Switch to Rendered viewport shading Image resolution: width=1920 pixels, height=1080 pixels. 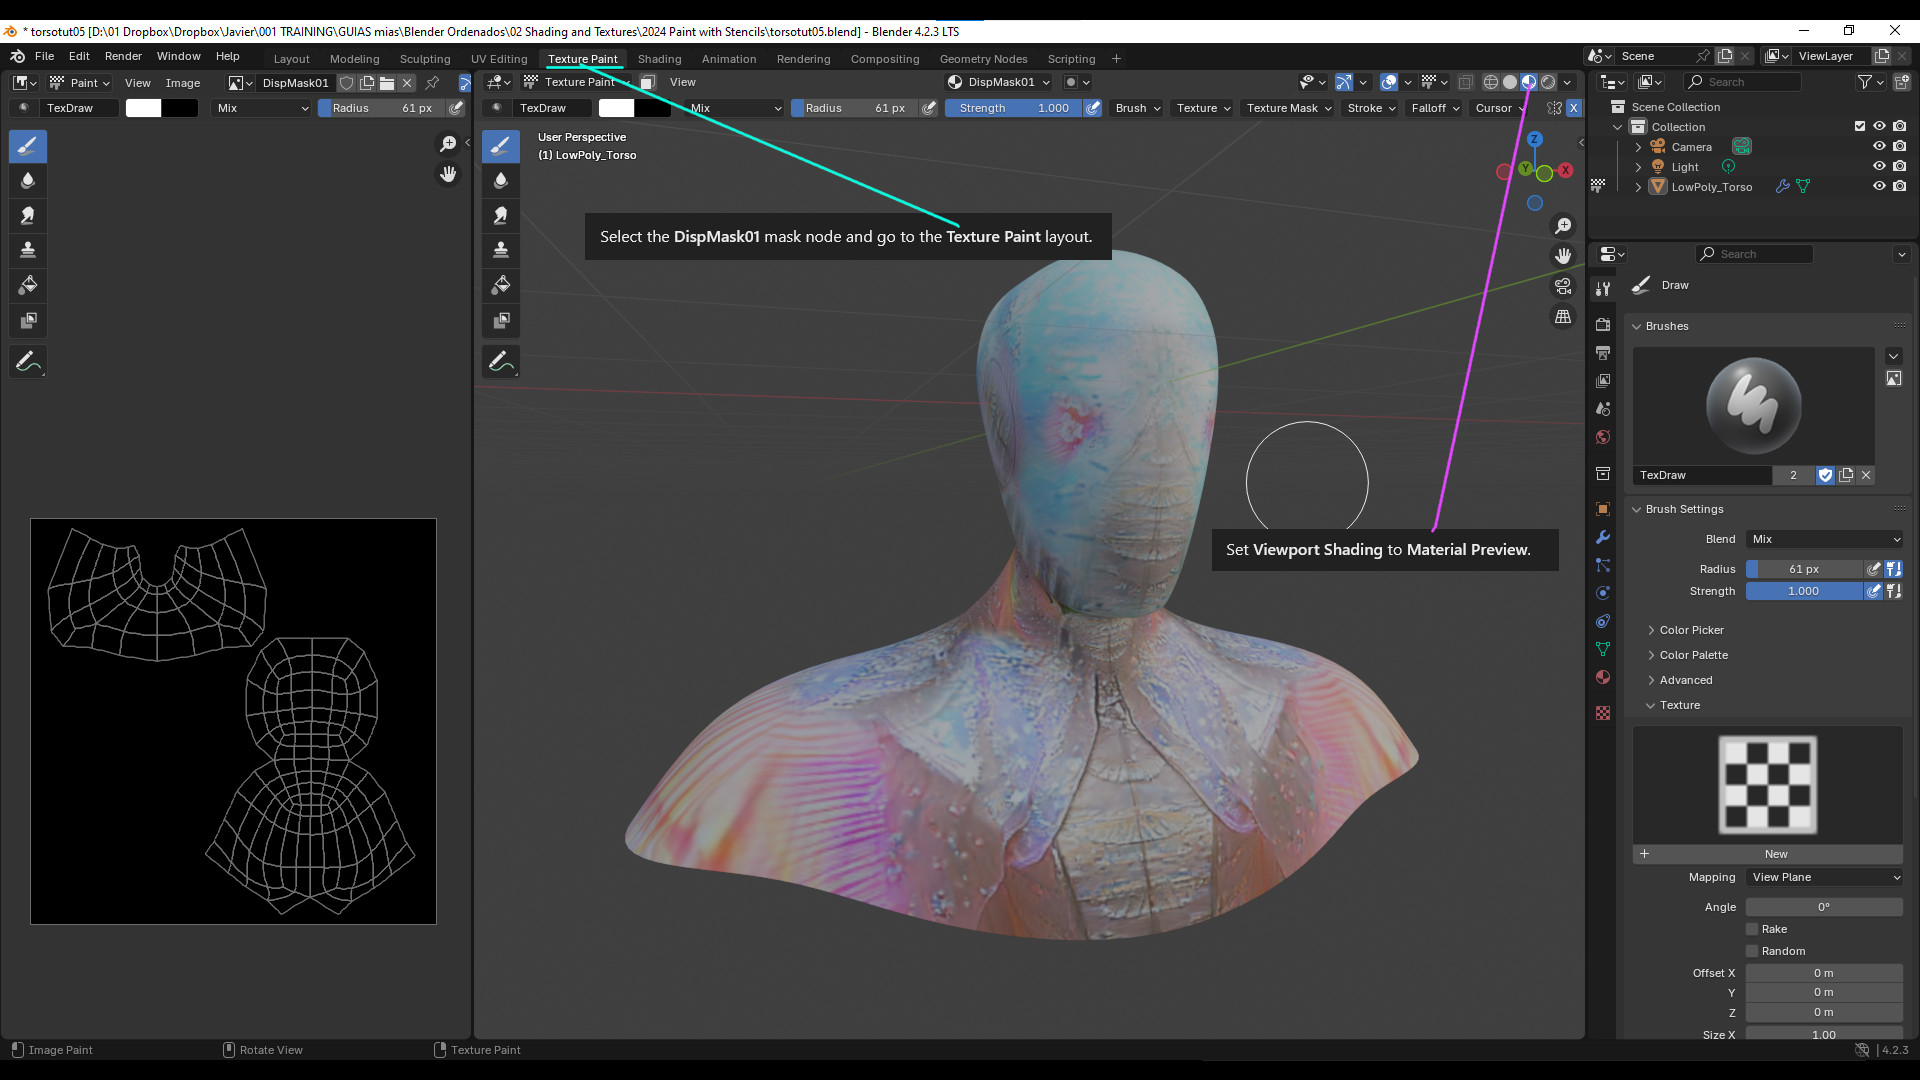pyautogui.click(x=1548, y=82)
